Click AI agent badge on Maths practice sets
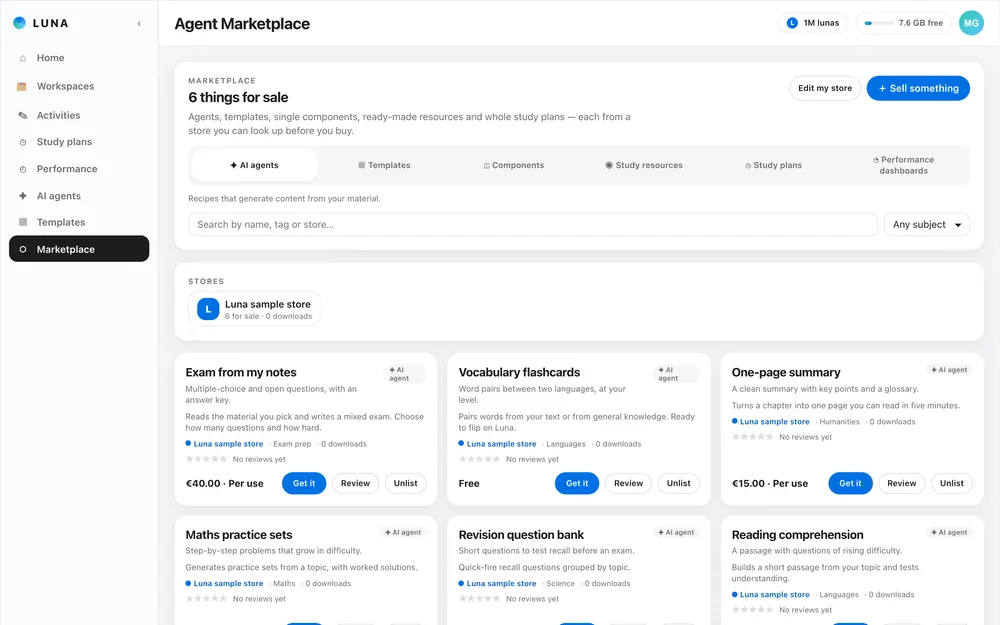The image size is (1000, 625). (x=403, y=533)
